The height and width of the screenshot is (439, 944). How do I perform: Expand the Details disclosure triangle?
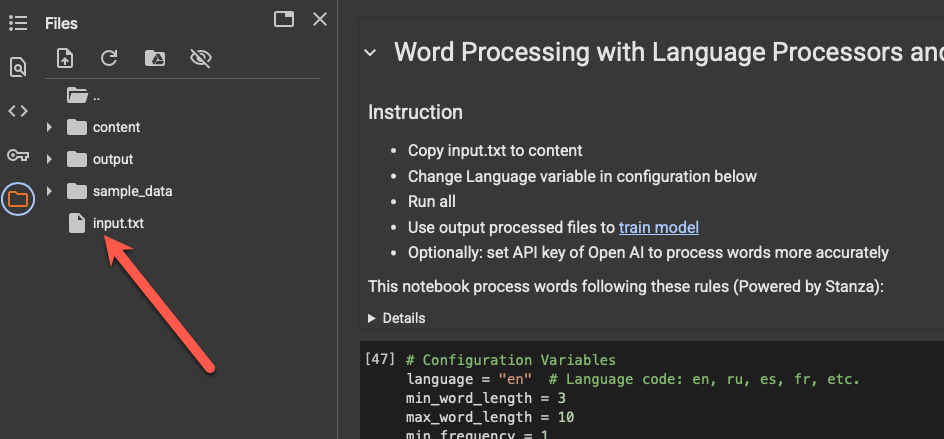[x=373, y=318]
